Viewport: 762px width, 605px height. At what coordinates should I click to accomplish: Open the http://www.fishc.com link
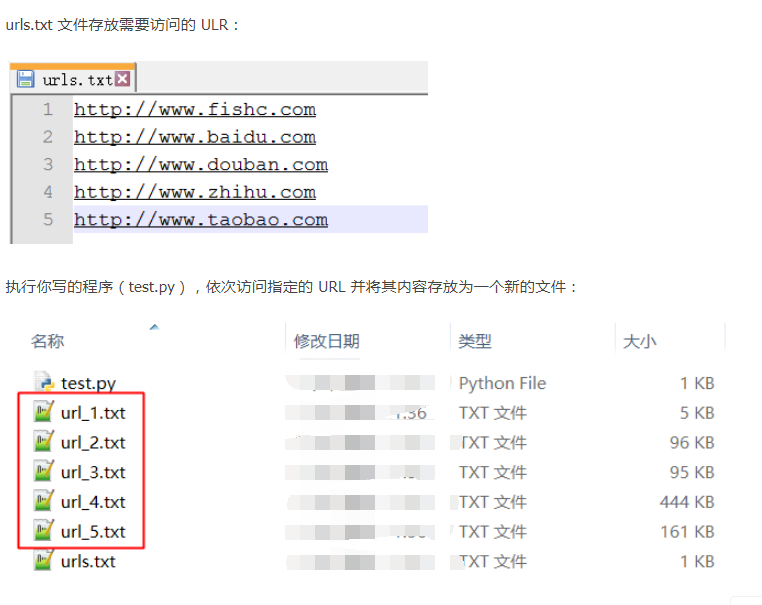pos(194,110)
